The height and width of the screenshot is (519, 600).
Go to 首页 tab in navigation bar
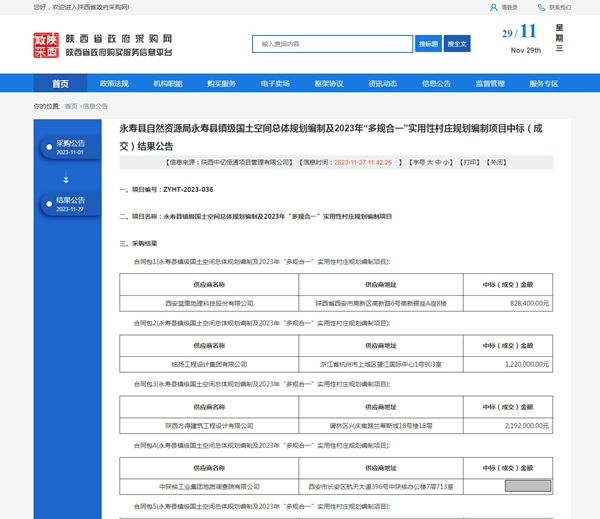(60, 83)
